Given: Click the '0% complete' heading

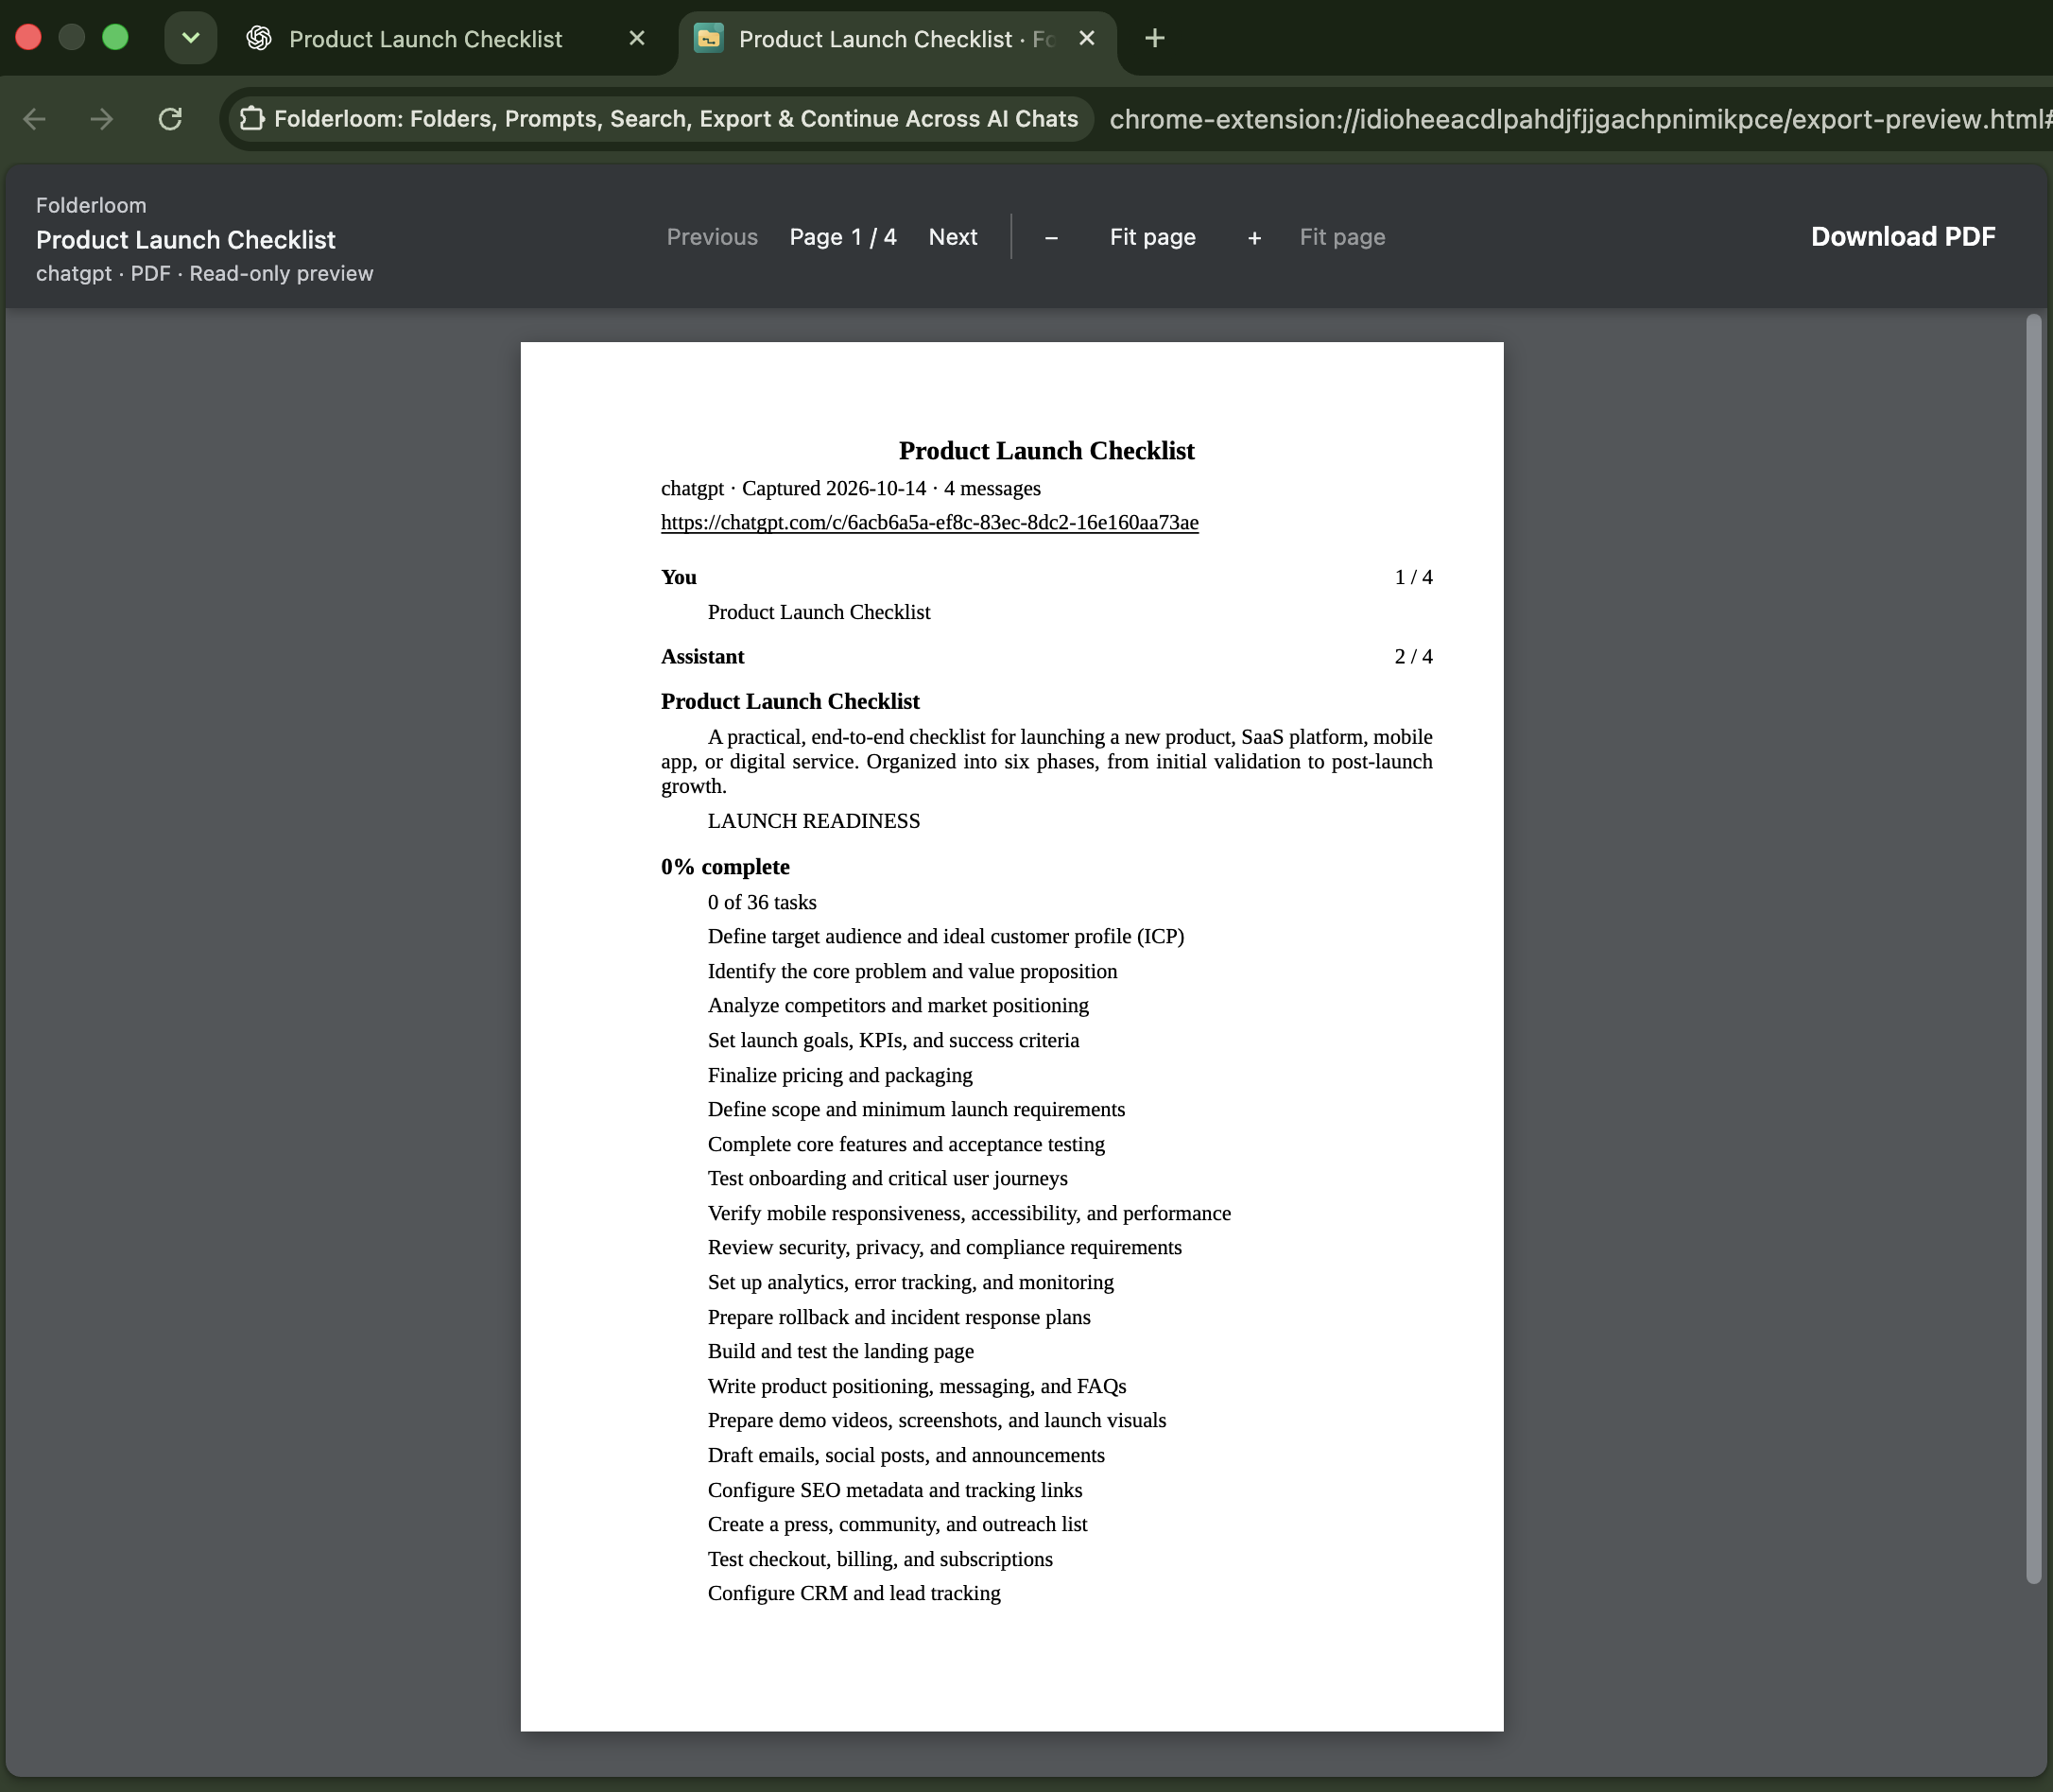Looking at the screenshot, I should pyautogui.click(x=725, y=866).
